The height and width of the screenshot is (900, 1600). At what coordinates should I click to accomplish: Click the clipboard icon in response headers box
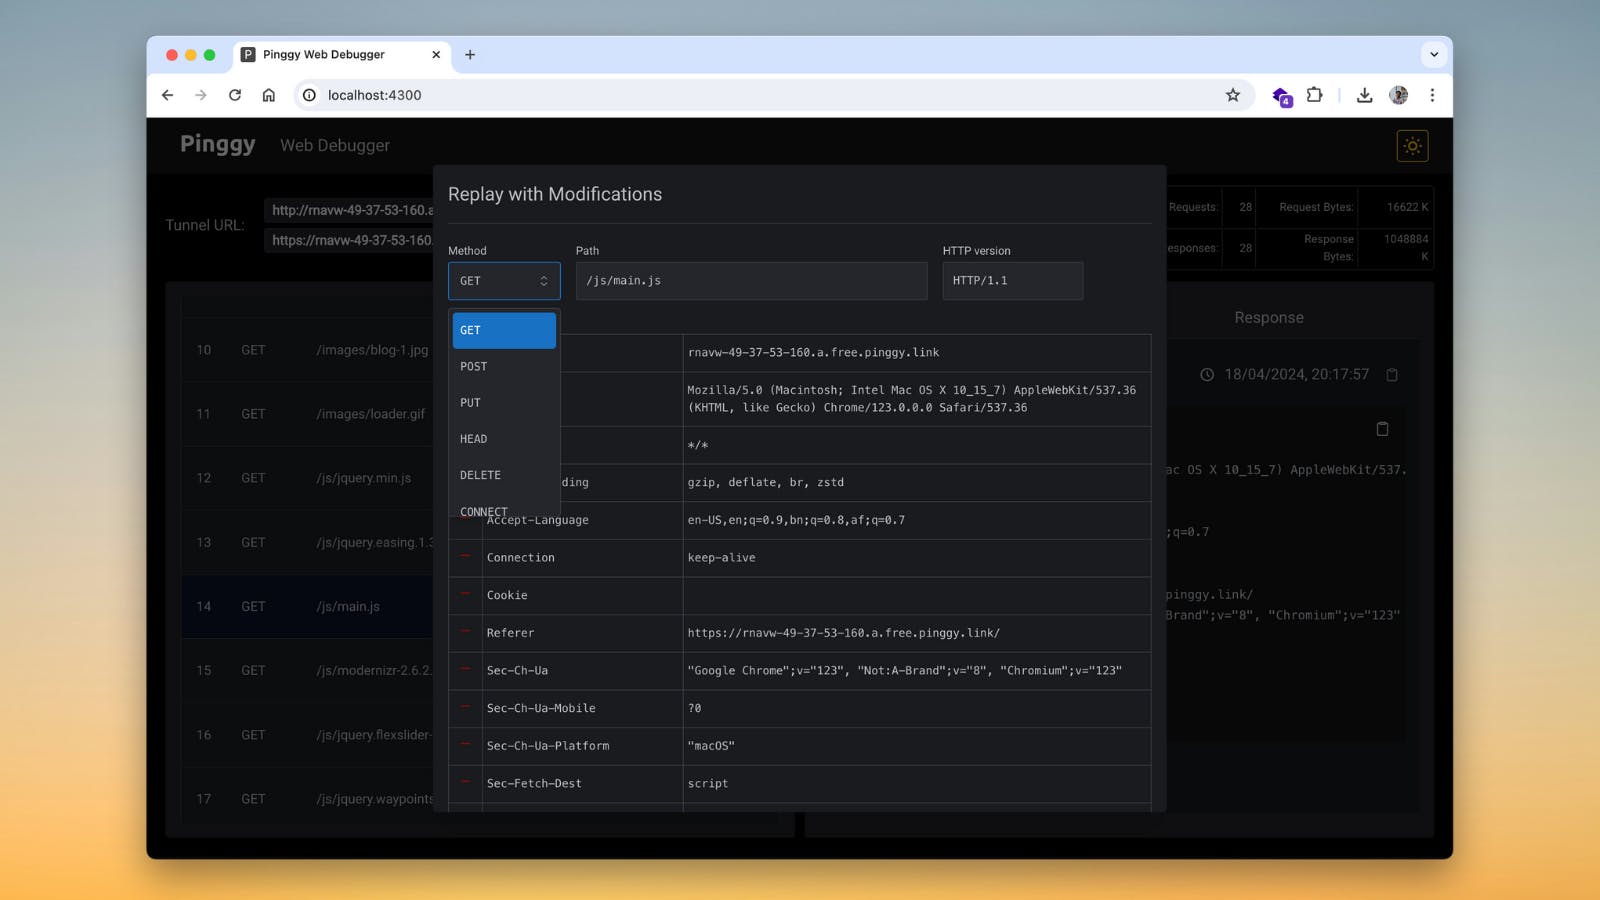1382,429
